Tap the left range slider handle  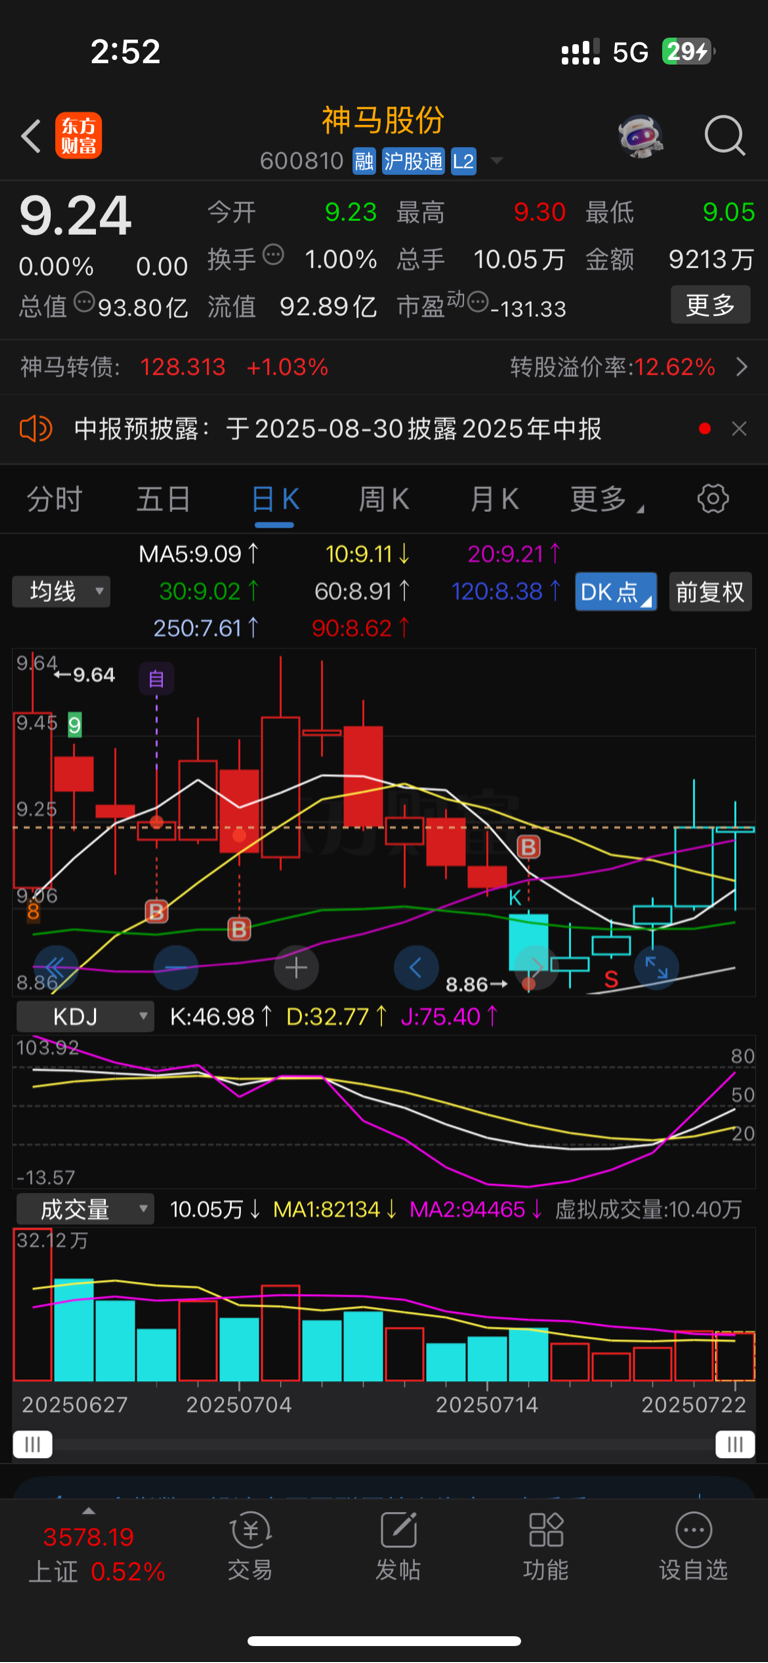[32, 1444]
